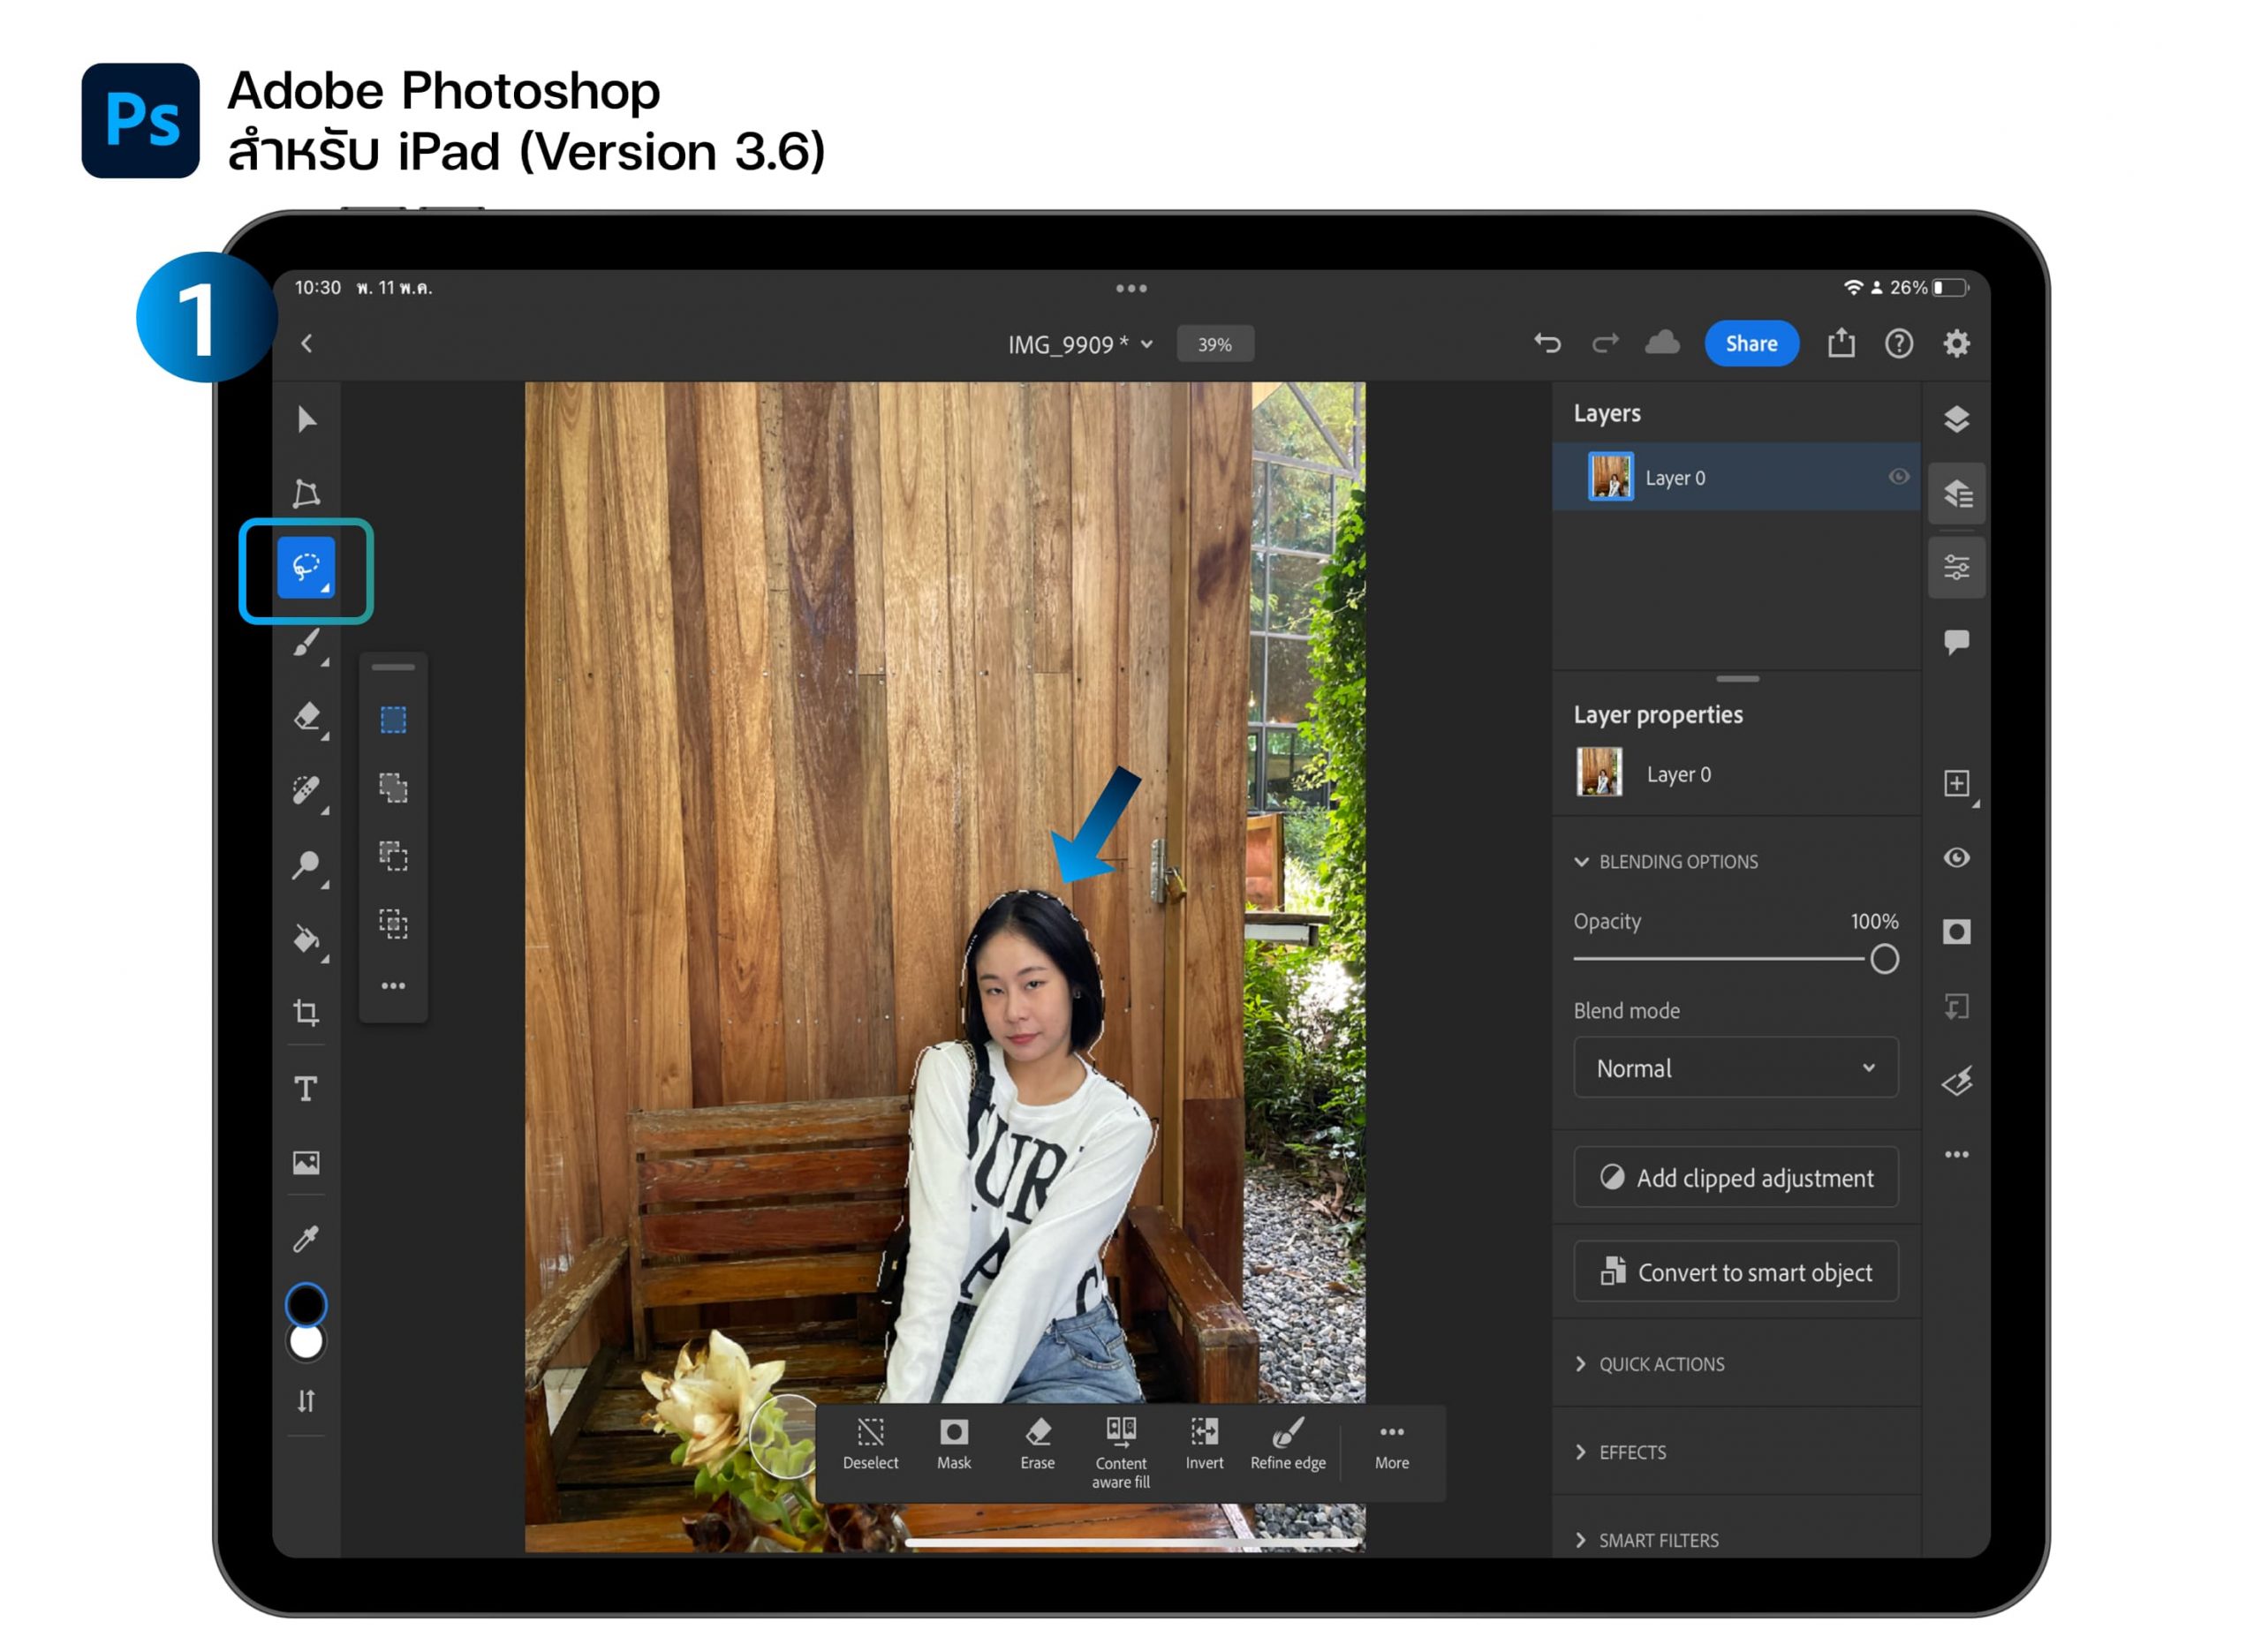Viewport: 2261px width, 1652px height.
Task: Select the Brush tool
Action: (x=306, y=643)
